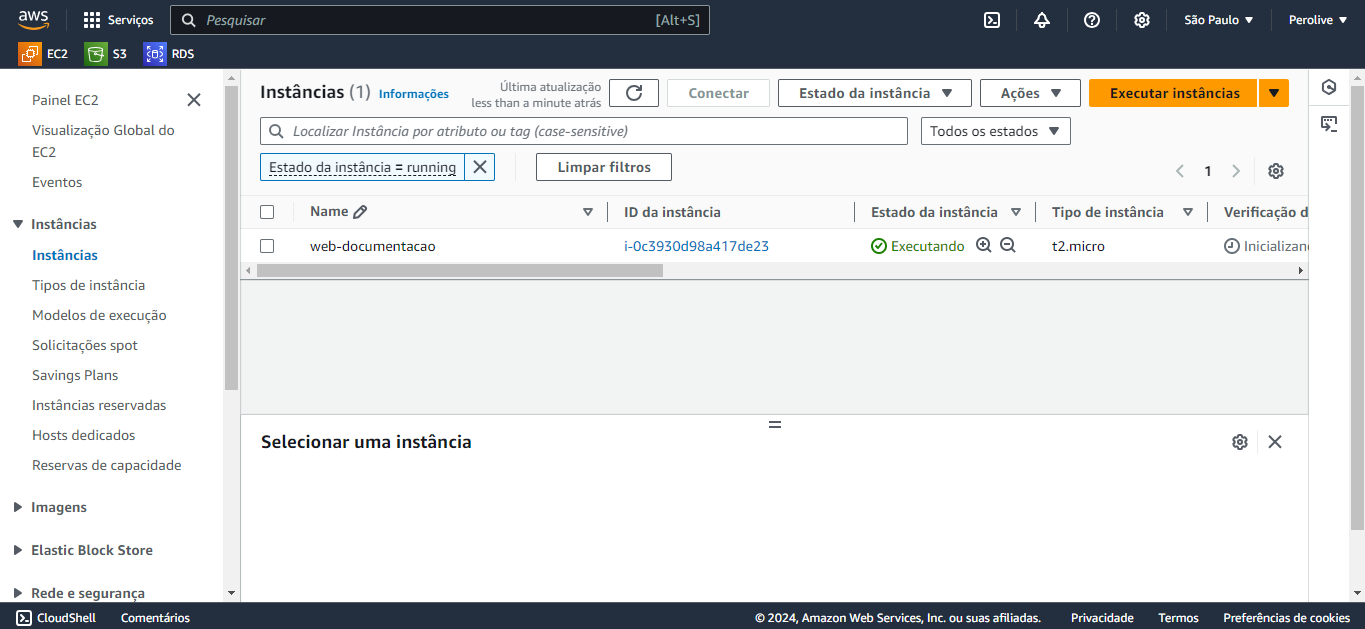This screenshot has width=1365, height=629.
Task: Go to next page of instances
Action: (x=1236, y=171)
